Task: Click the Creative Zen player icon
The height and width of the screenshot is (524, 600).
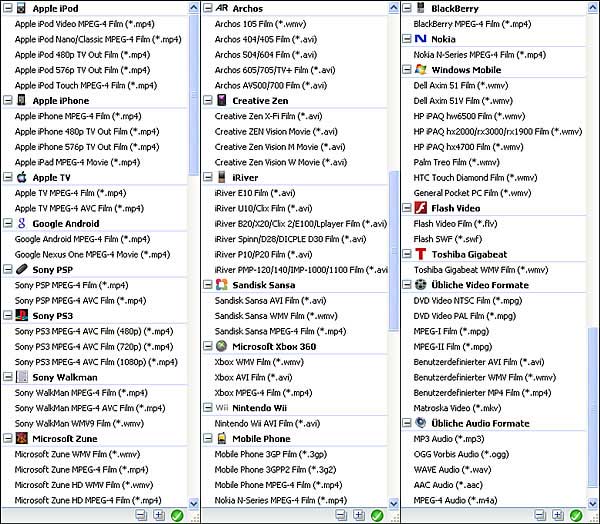Action: [222, 100]
